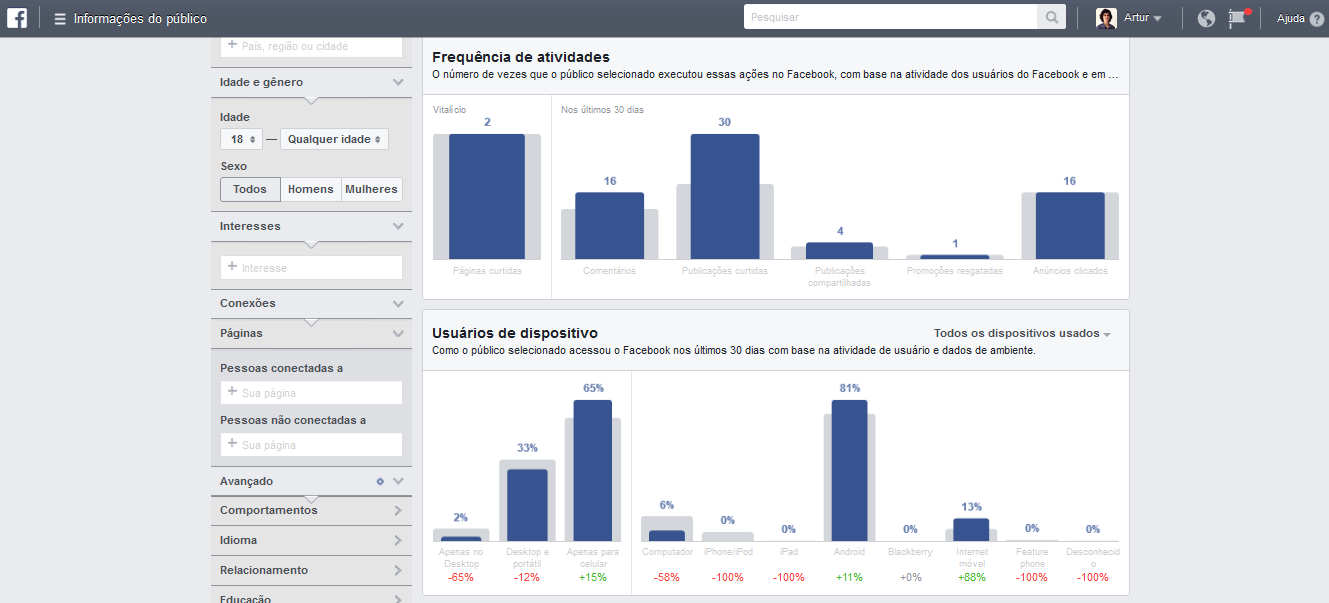Viewport: 1329px width, 603px height.
Task: Open the minimum age 18 dropdown
Action: click(244, 139)
